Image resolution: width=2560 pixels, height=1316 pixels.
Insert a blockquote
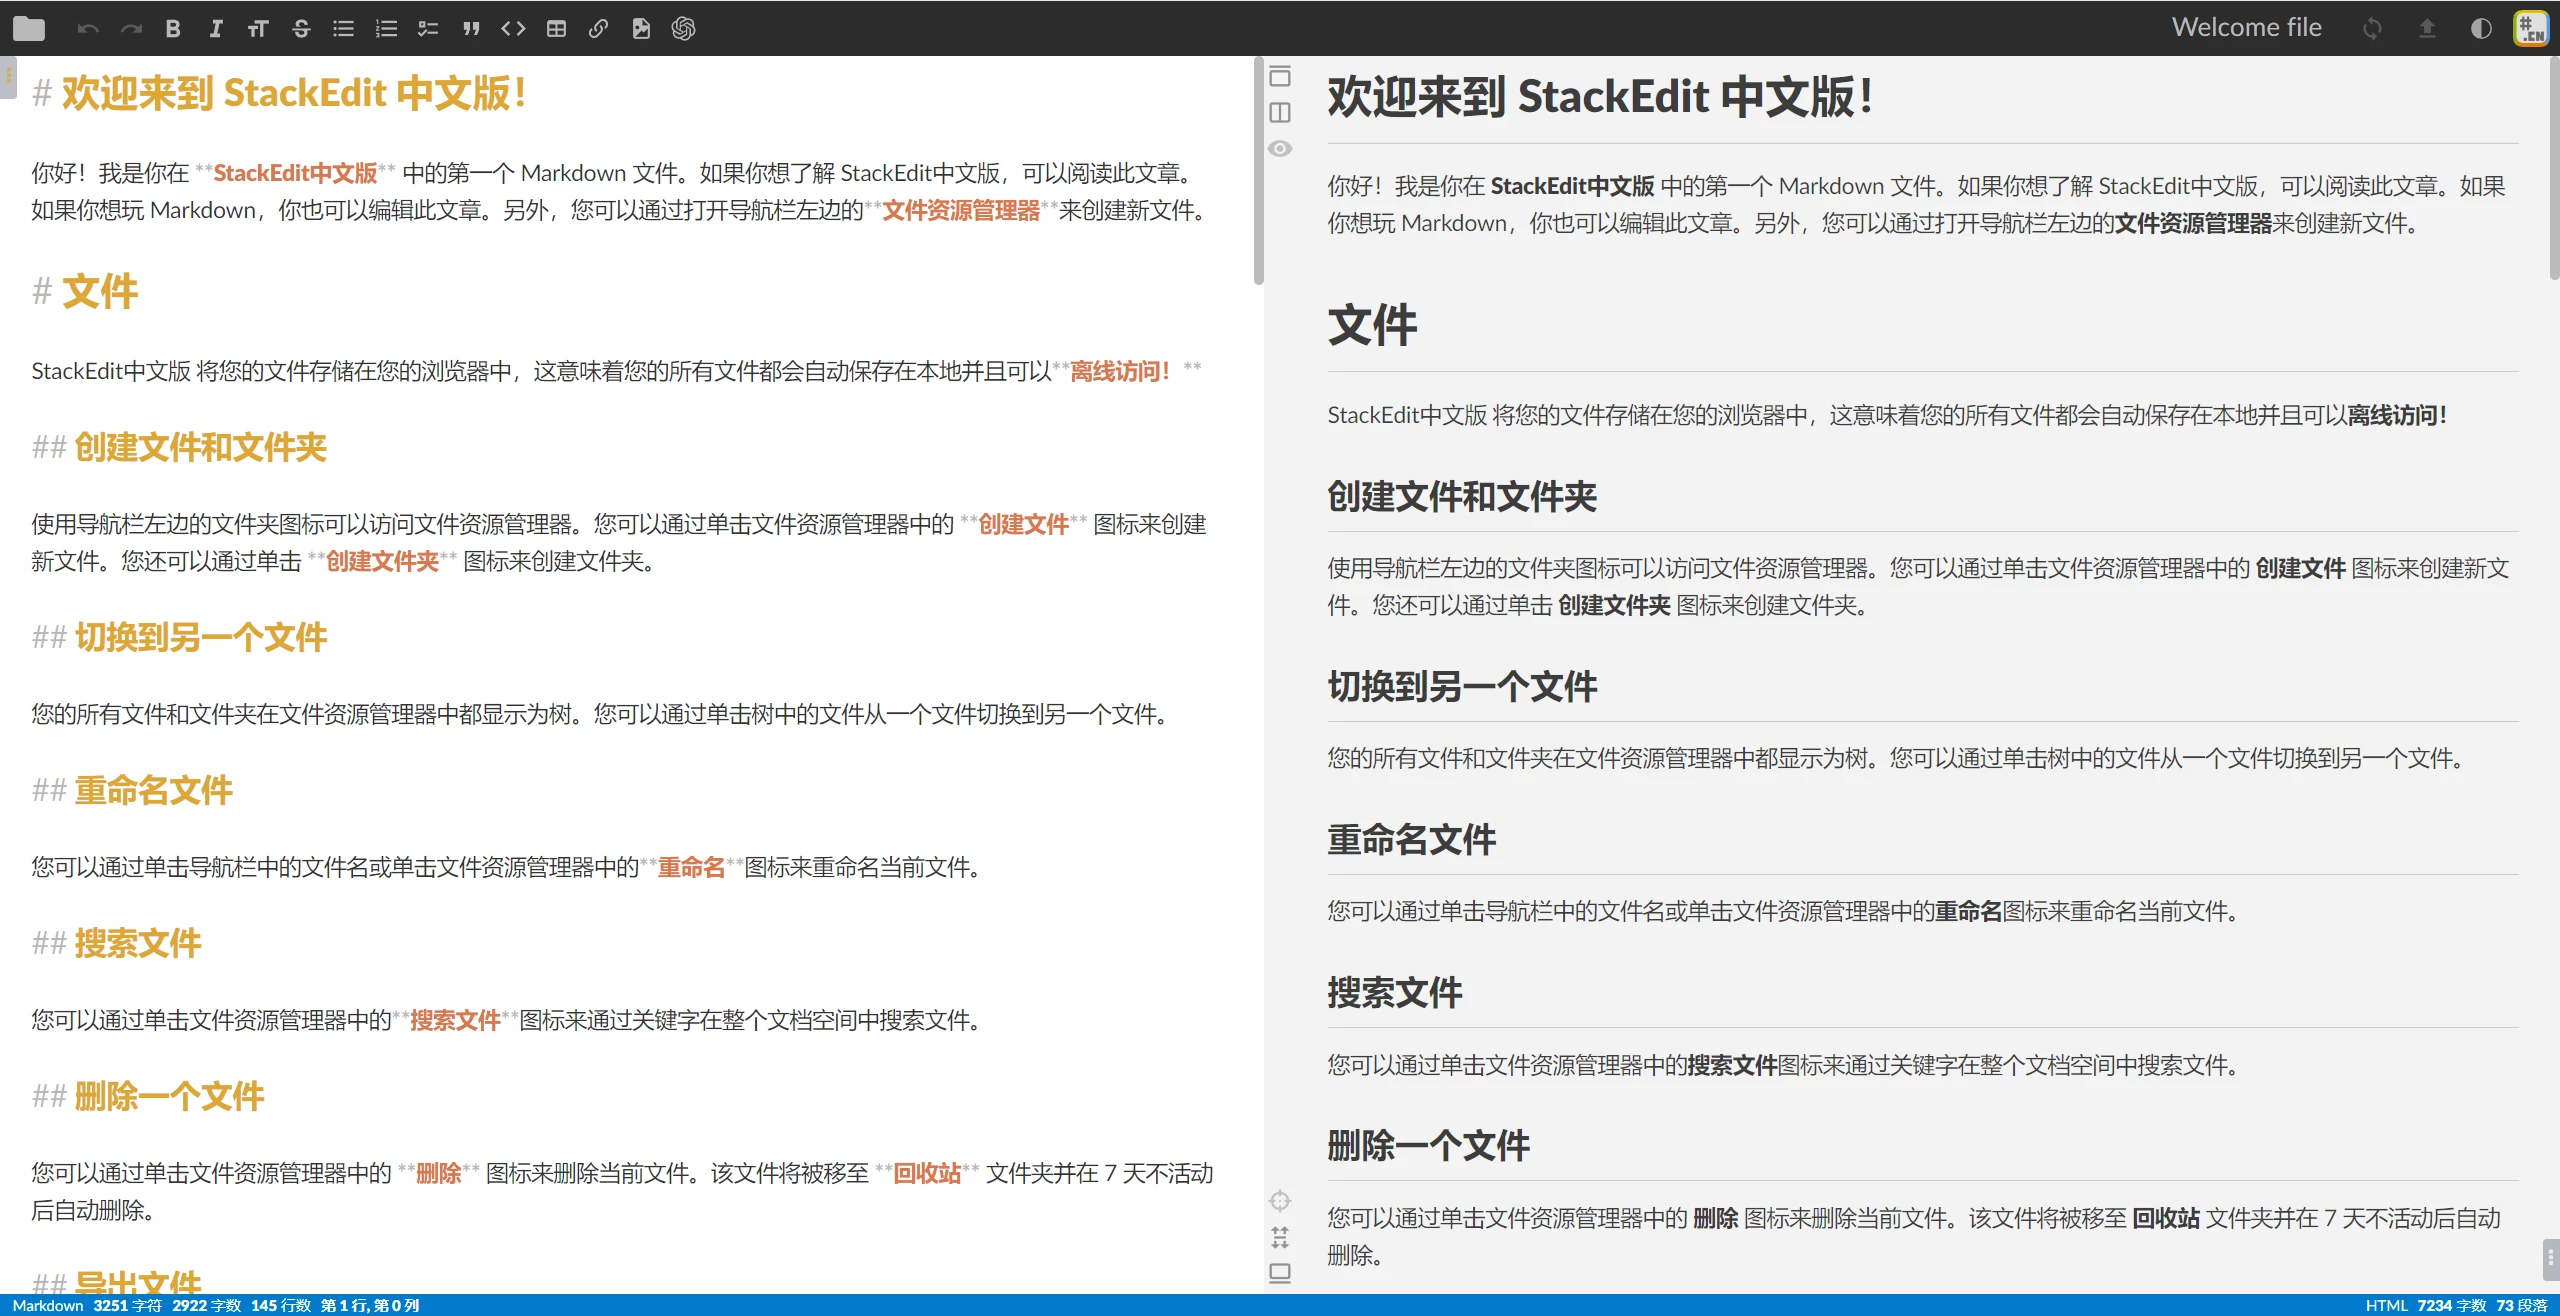[471, 29]
